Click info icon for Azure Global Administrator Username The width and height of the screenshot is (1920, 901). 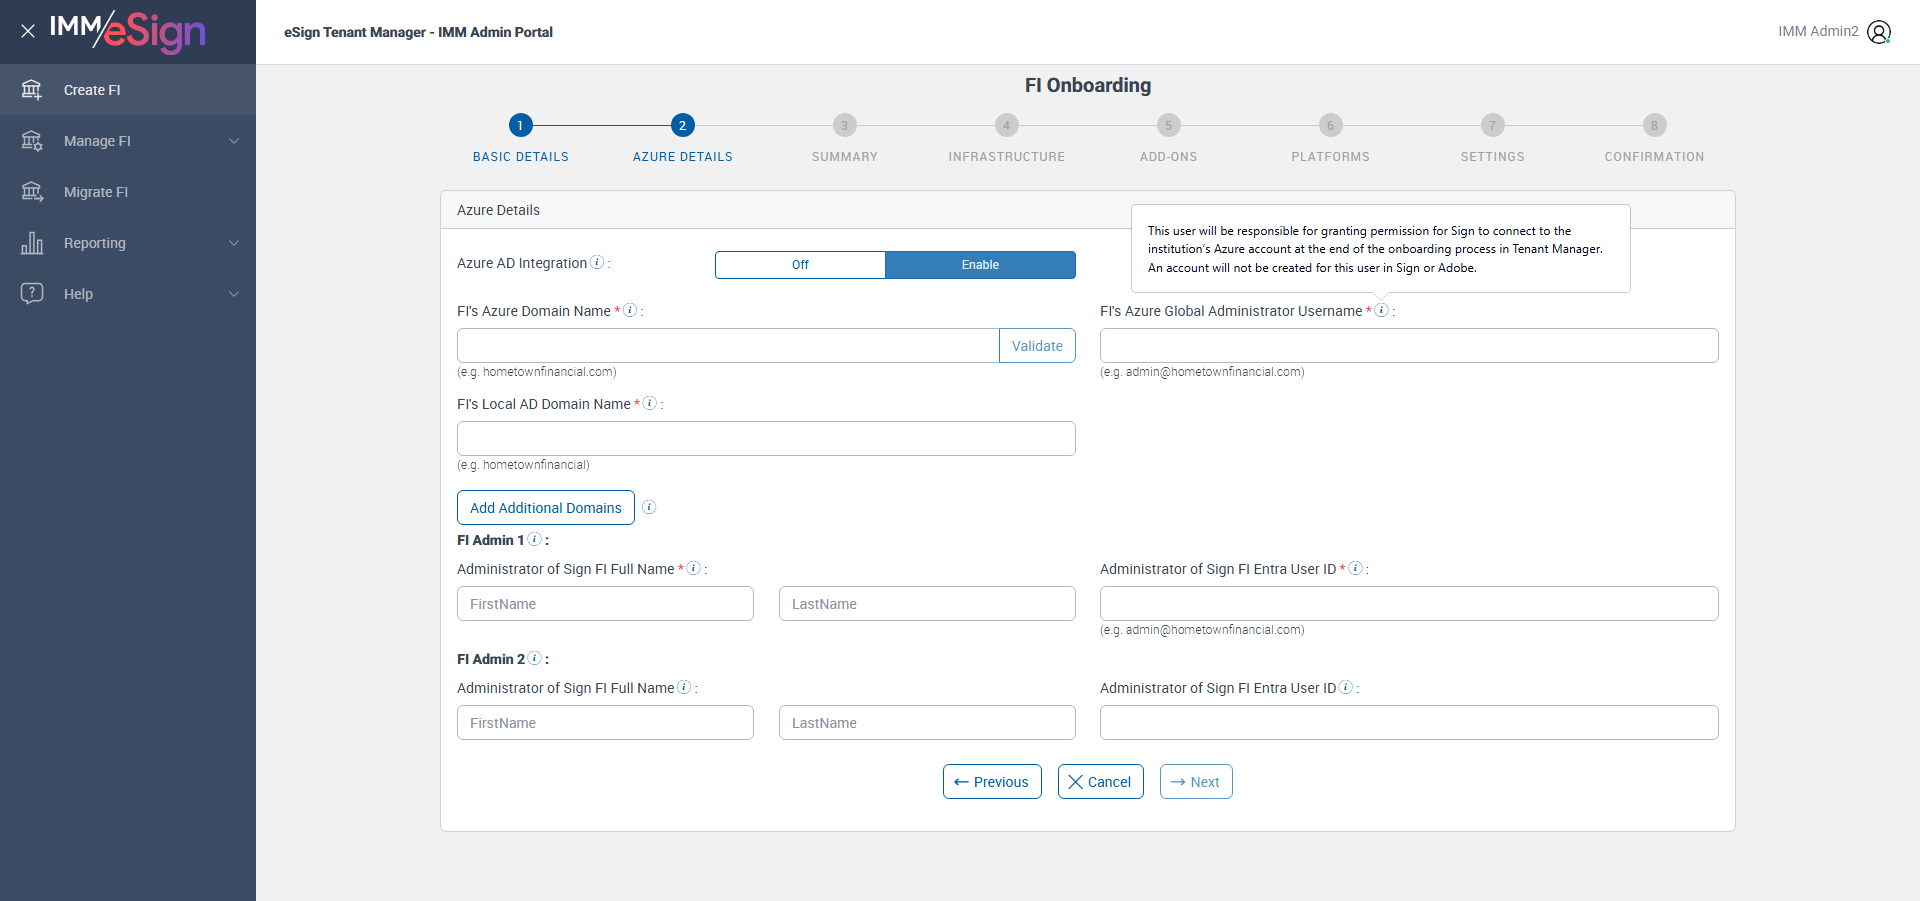1381,310
